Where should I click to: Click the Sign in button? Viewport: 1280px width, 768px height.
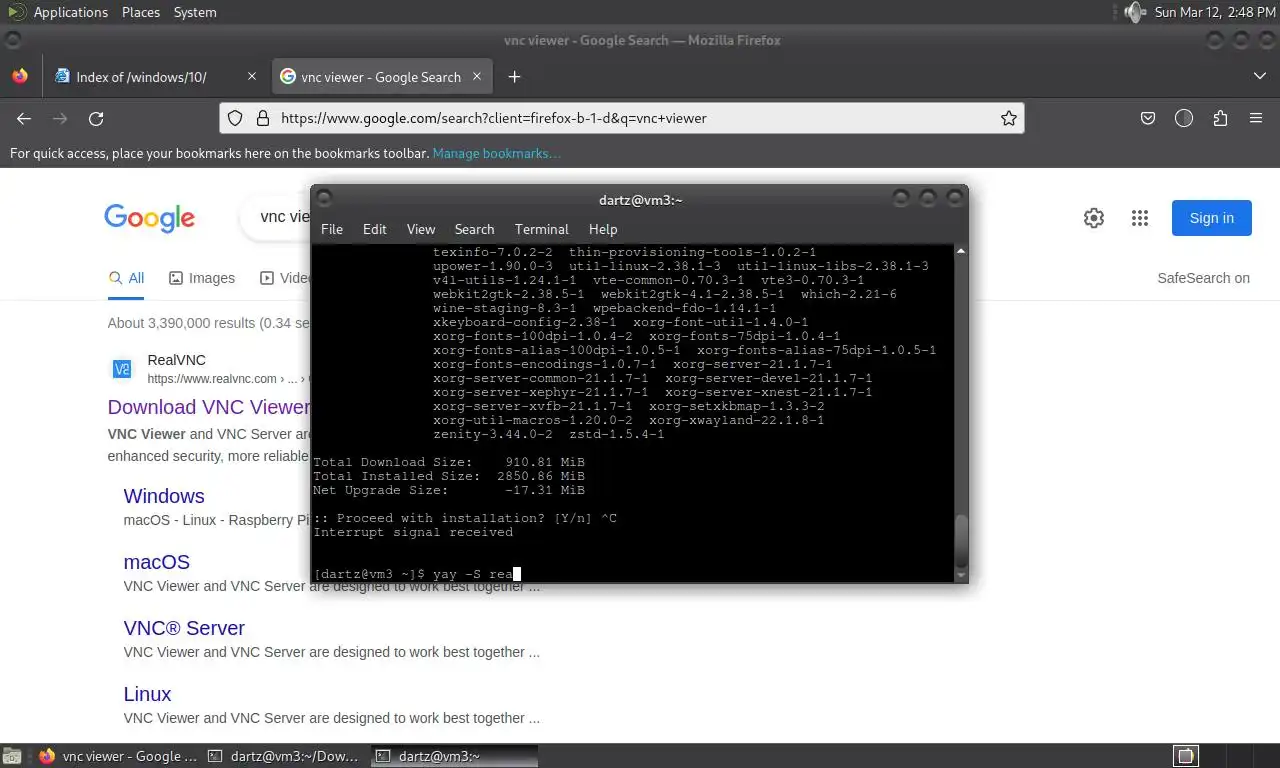tap(1212, 218)
